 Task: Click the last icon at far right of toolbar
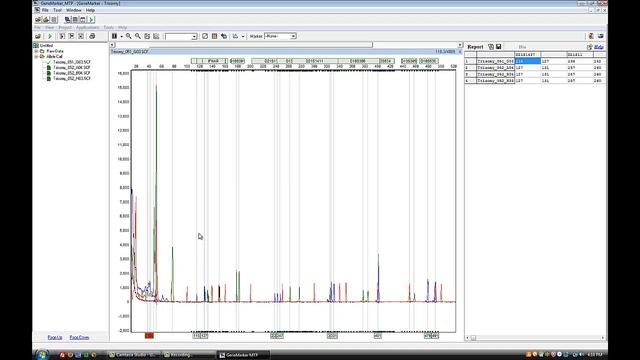601,36
